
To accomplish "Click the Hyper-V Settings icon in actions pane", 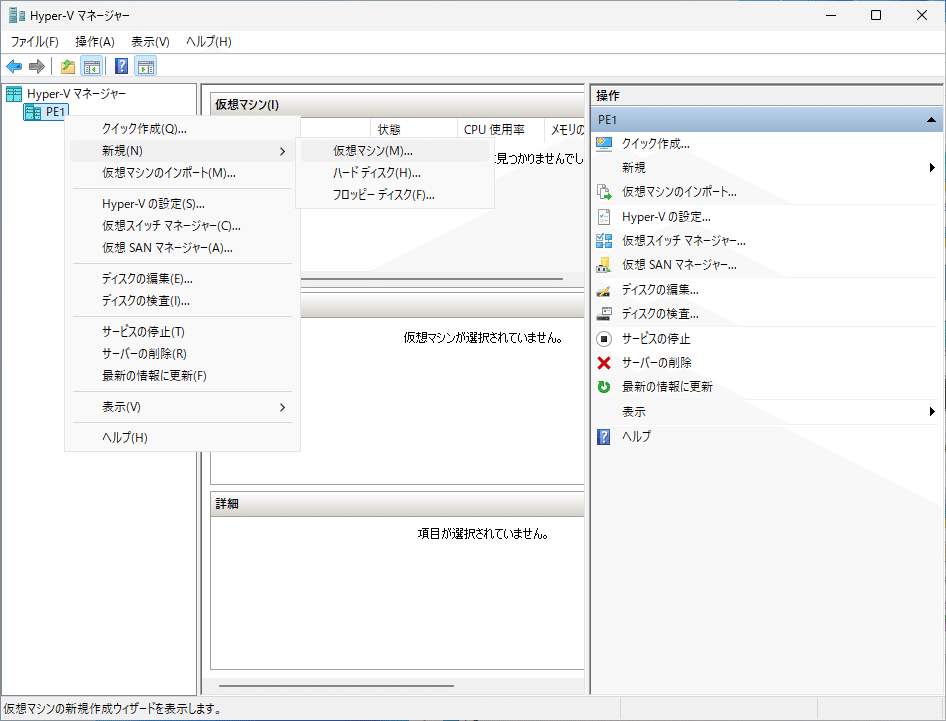I will click(604, 217).
